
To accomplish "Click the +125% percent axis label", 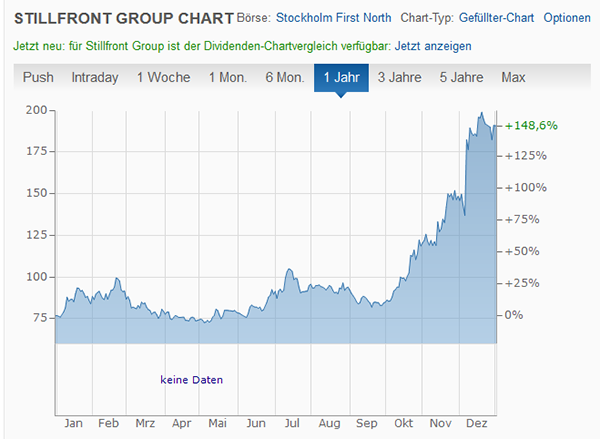I will pyautogui.click(x=526, y=156).
